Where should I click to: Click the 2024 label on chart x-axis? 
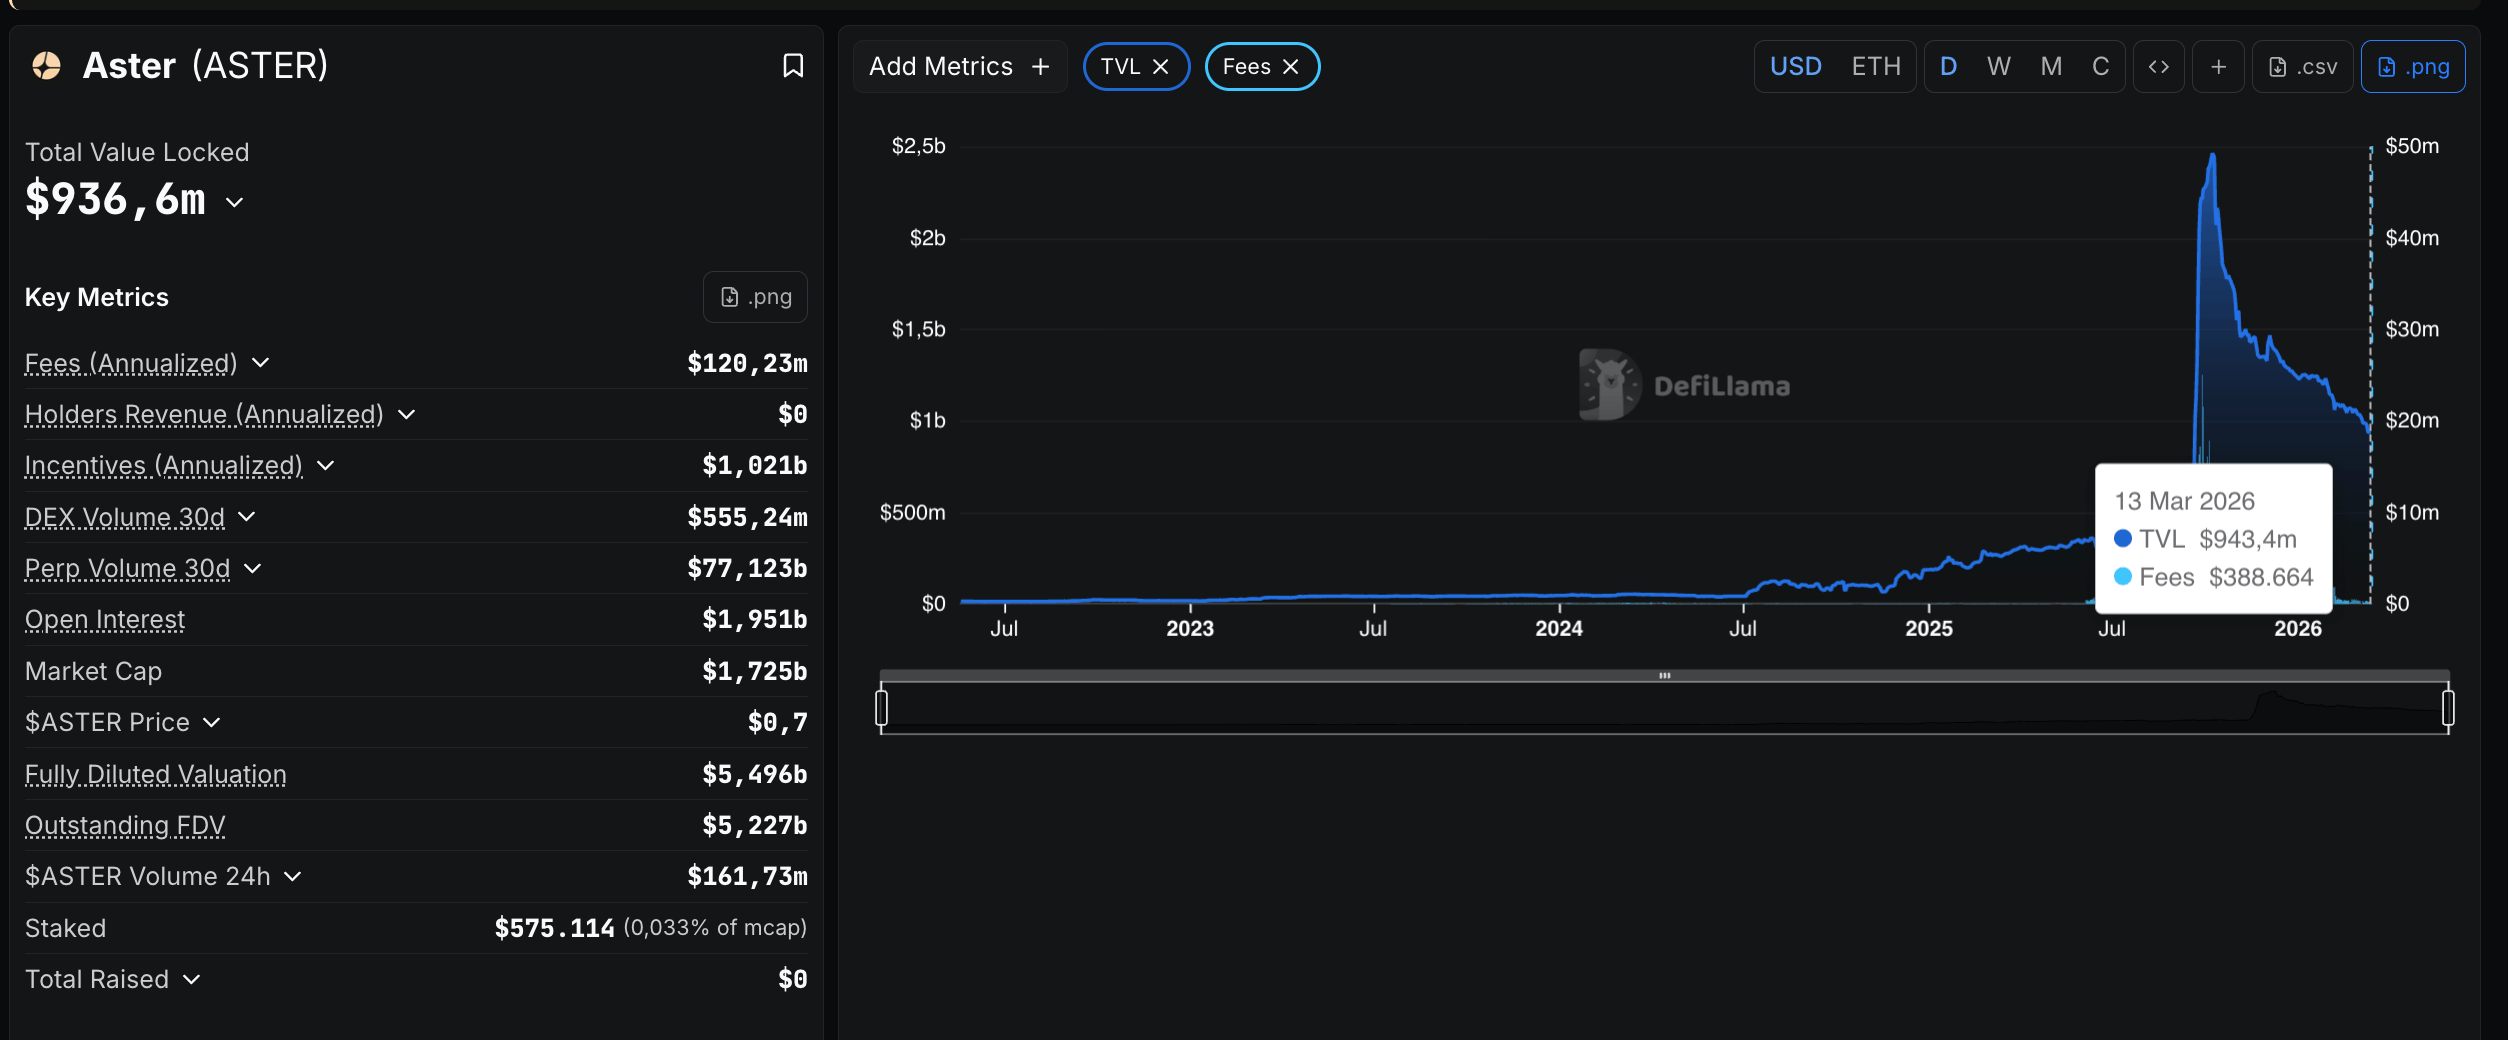pos(1559,629)
